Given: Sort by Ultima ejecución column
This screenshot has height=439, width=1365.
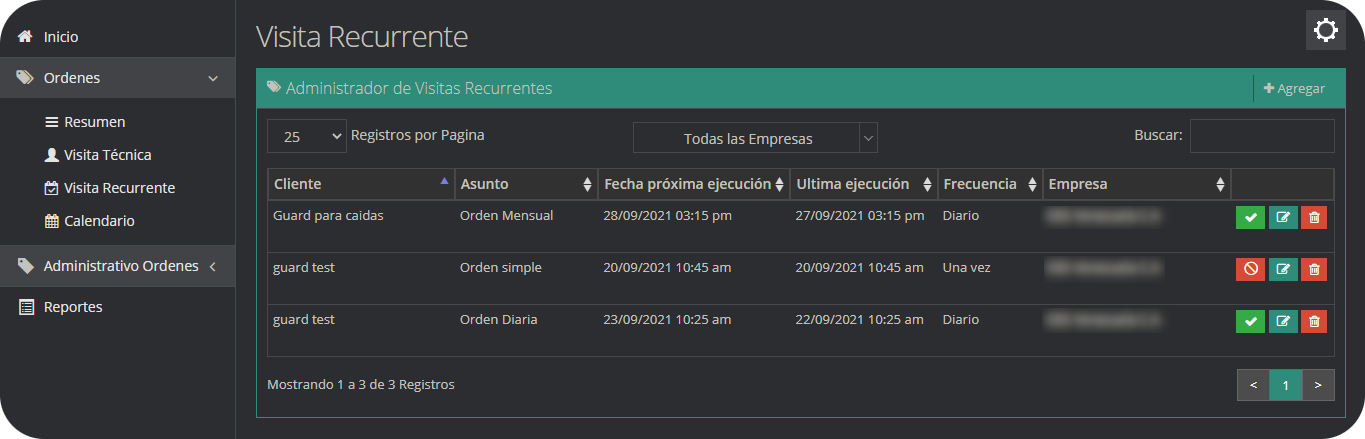Looking at the screenshot, I should pyautogui.click(x=864, y=184).
